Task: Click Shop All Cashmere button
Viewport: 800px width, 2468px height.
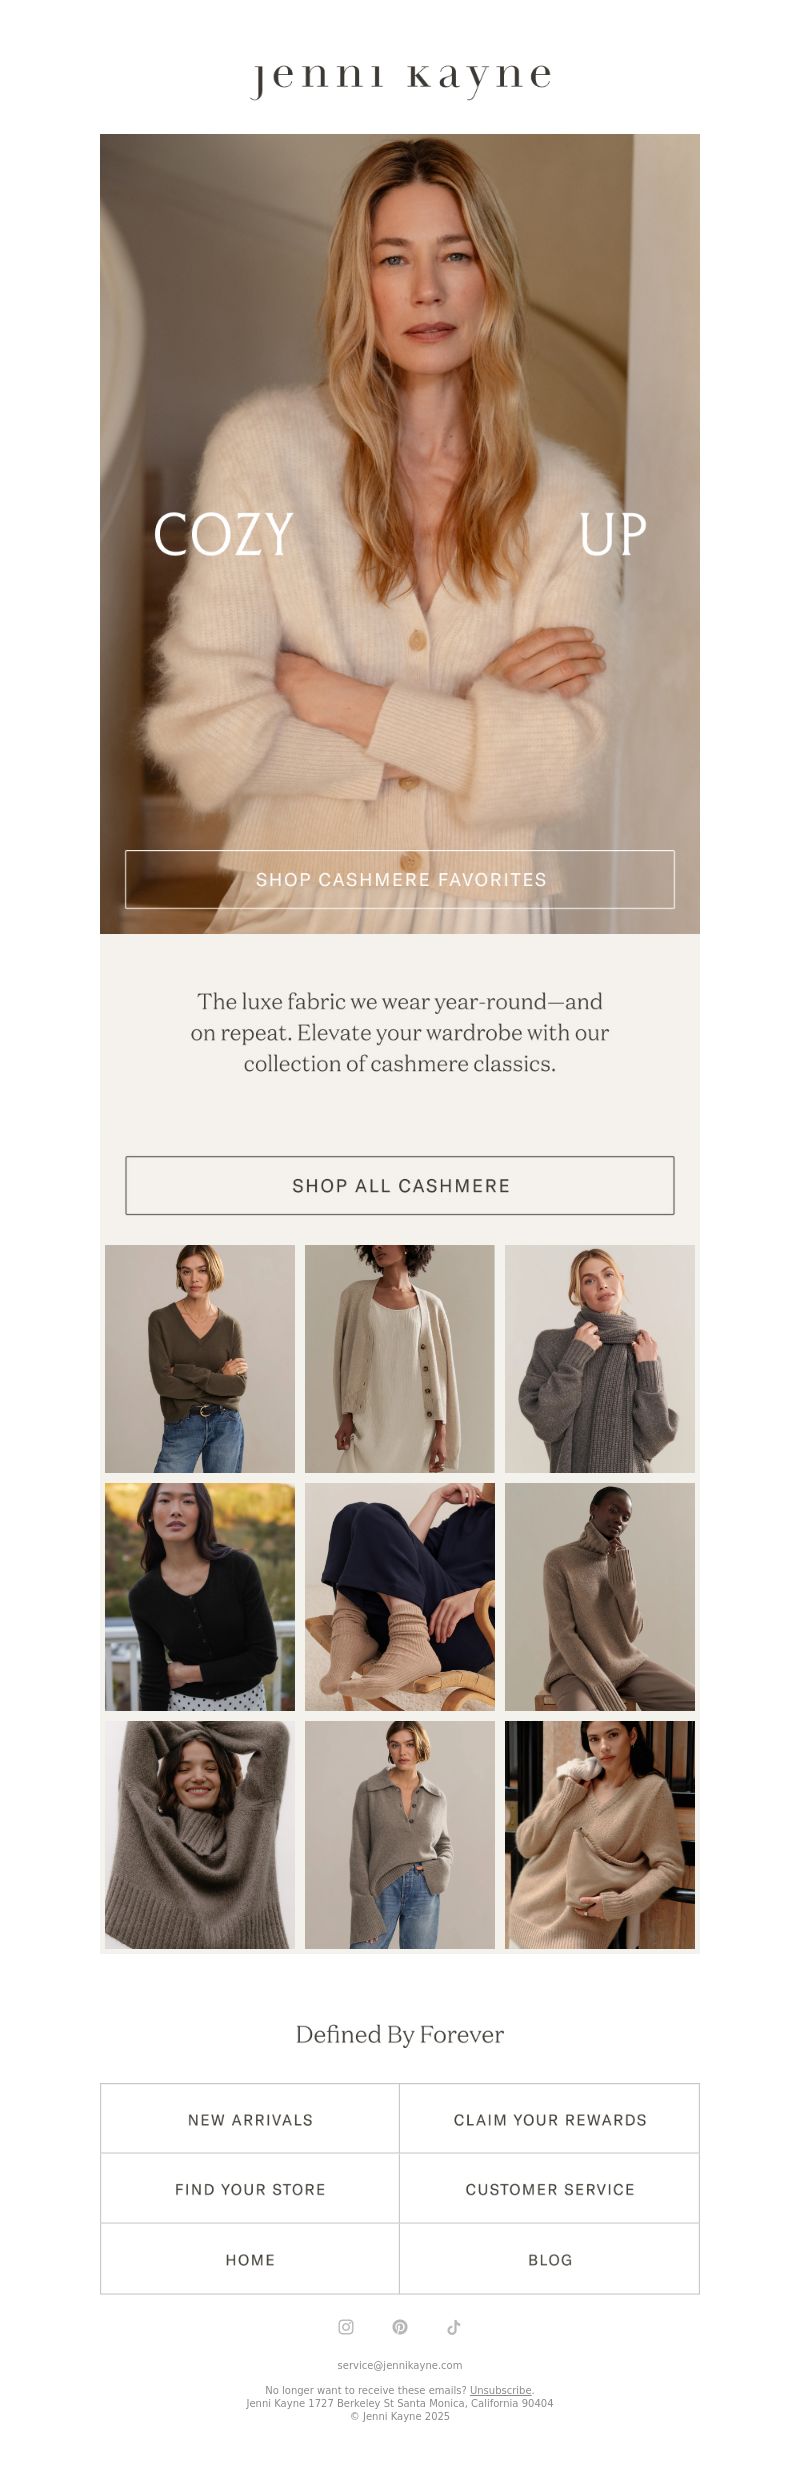Action: [400, 1185]
